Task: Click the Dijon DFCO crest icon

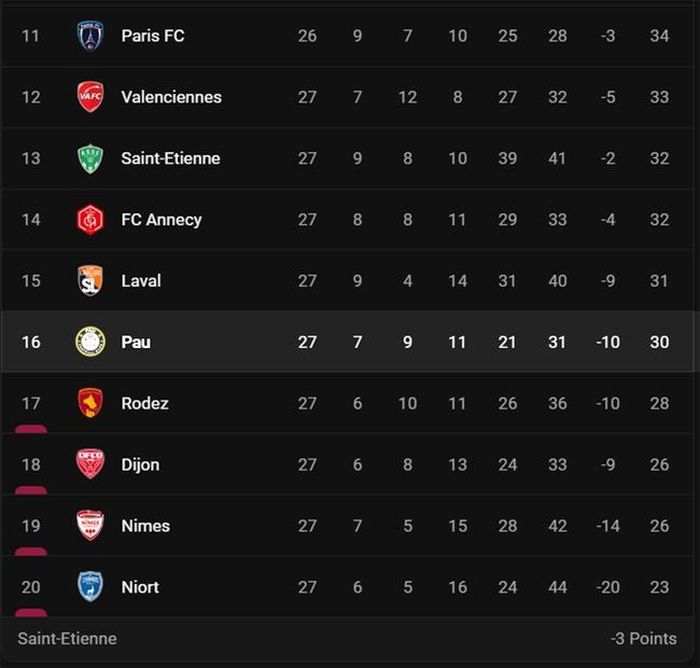Action: tap(90, 464)
